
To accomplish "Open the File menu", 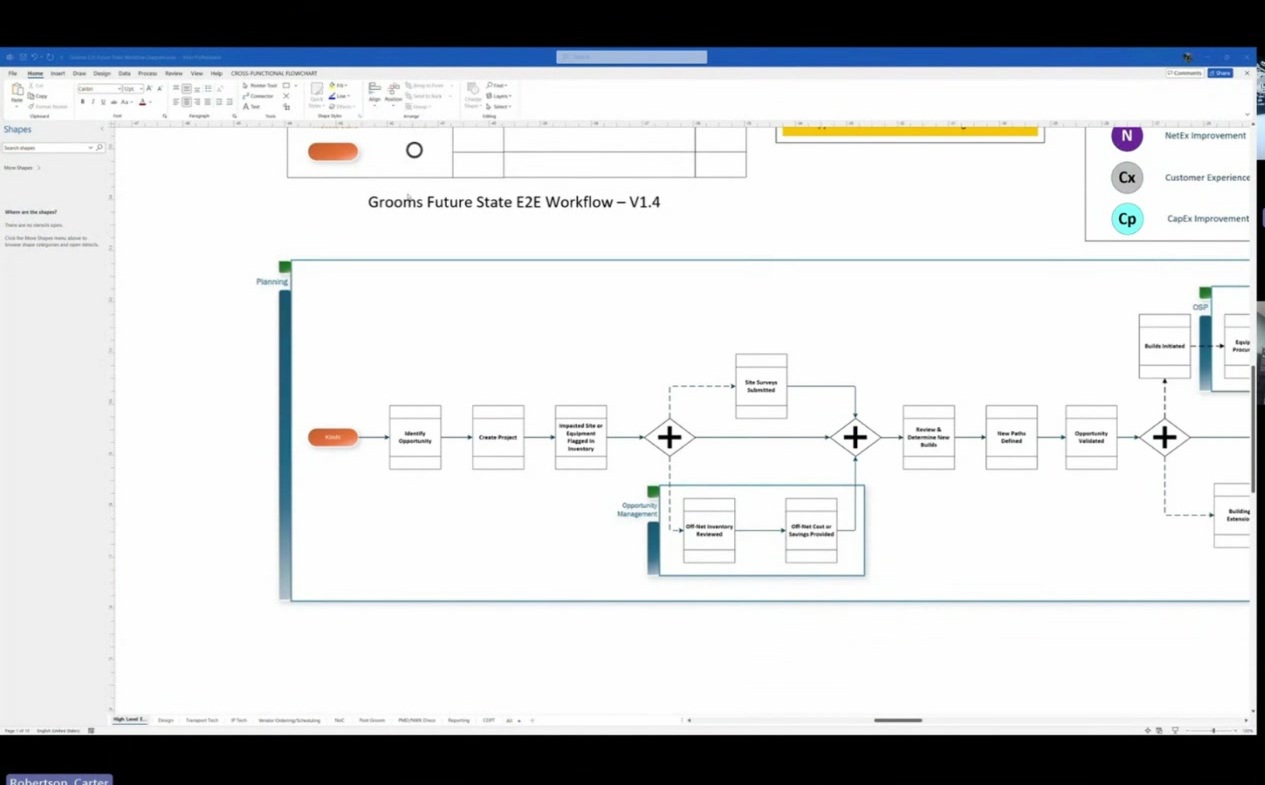I will tap(12, 73).
